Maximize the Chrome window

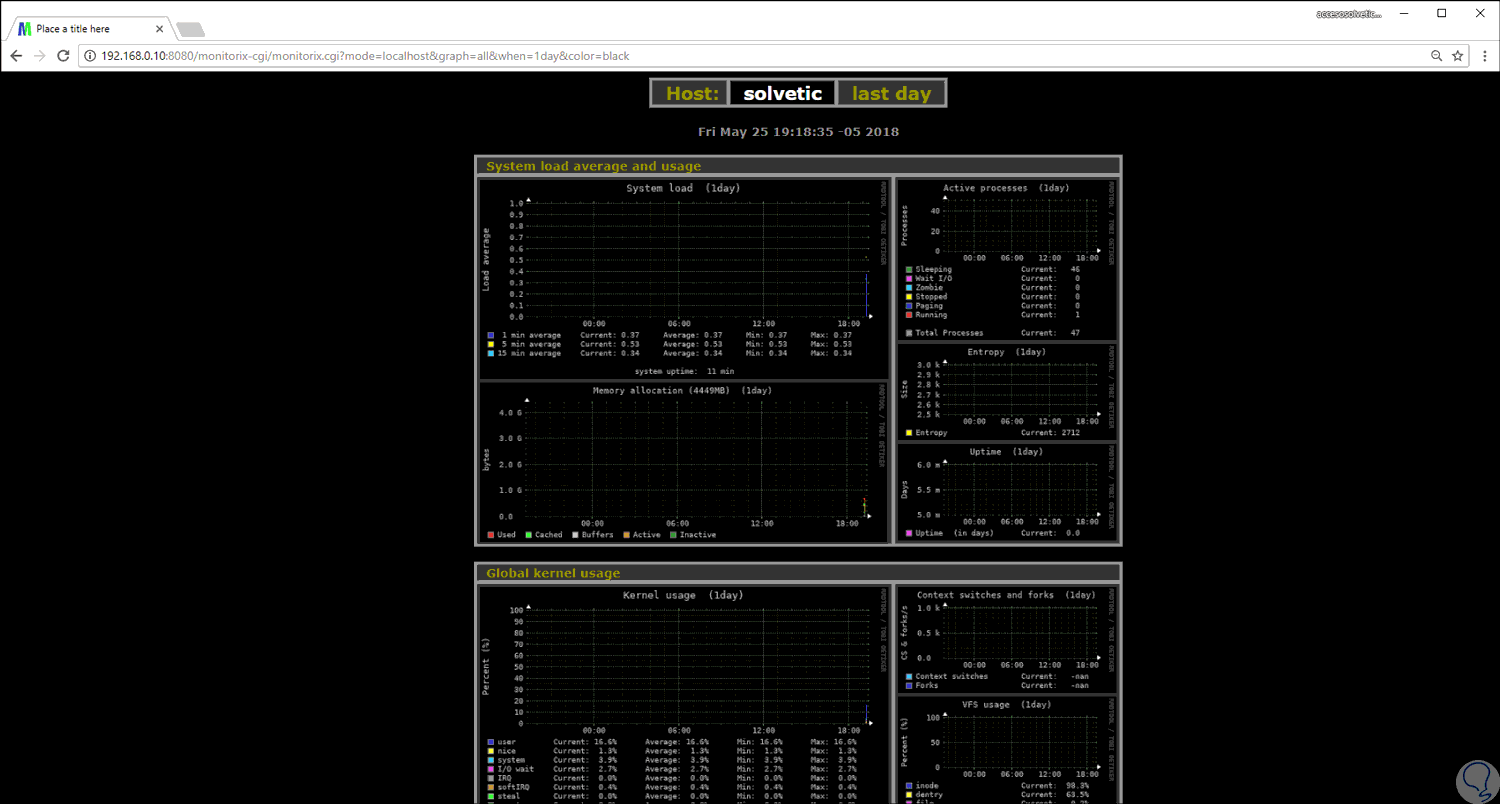(1441, 14)
